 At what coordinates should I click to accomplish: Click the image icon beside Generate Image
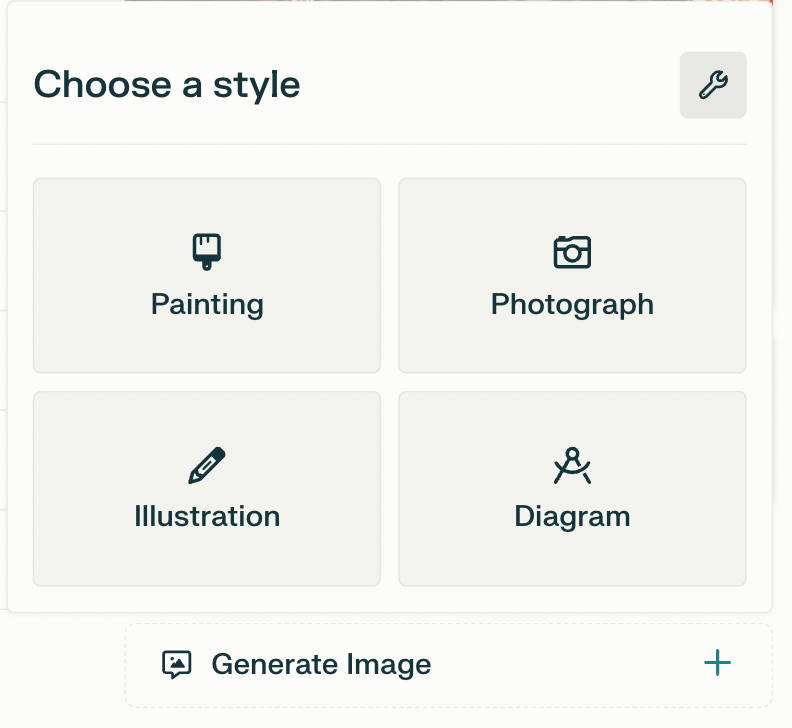point(177,665)
